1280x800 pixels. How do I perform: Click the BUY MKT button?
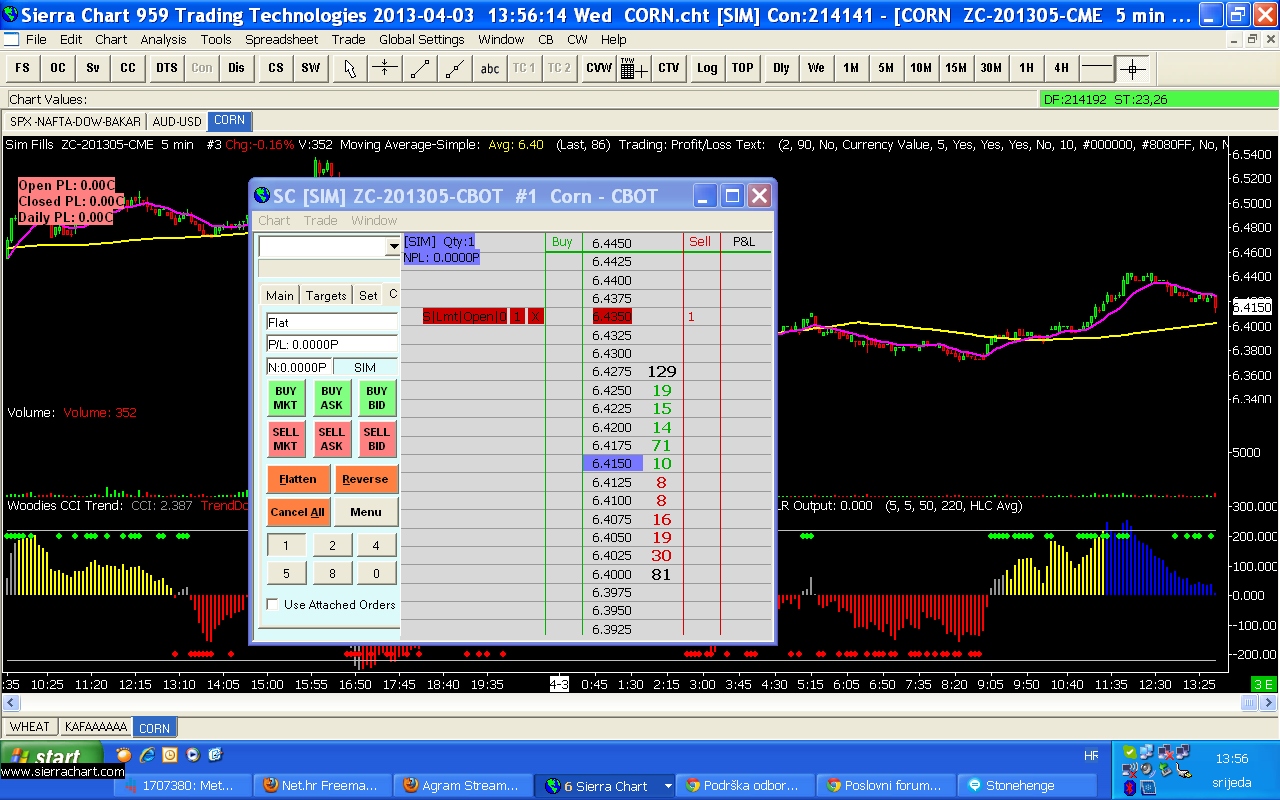(x=286, y=398)
